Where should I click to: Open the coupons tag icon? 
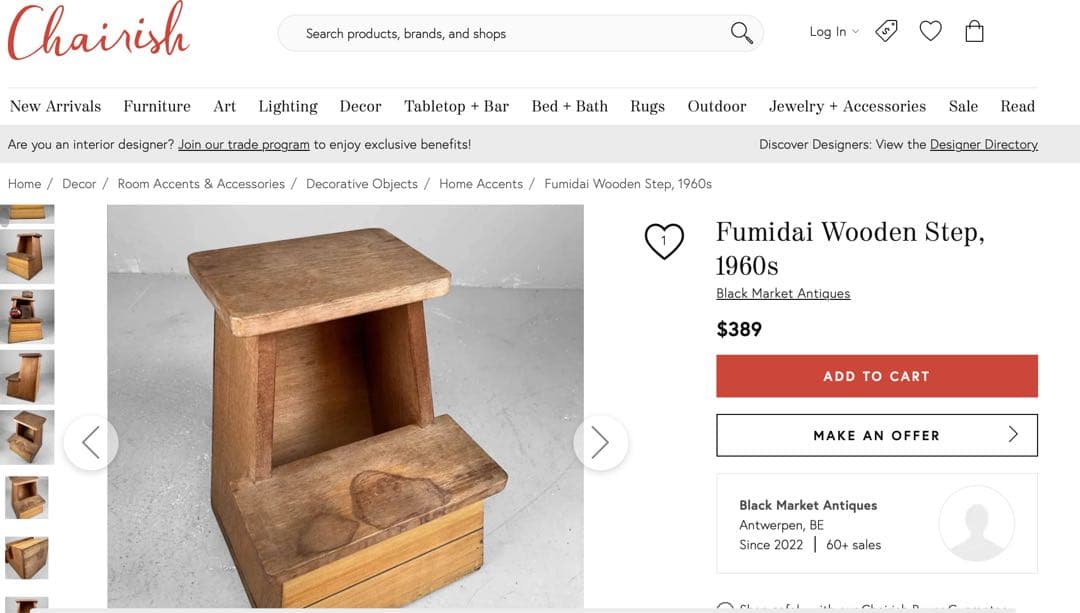point(886,31)
